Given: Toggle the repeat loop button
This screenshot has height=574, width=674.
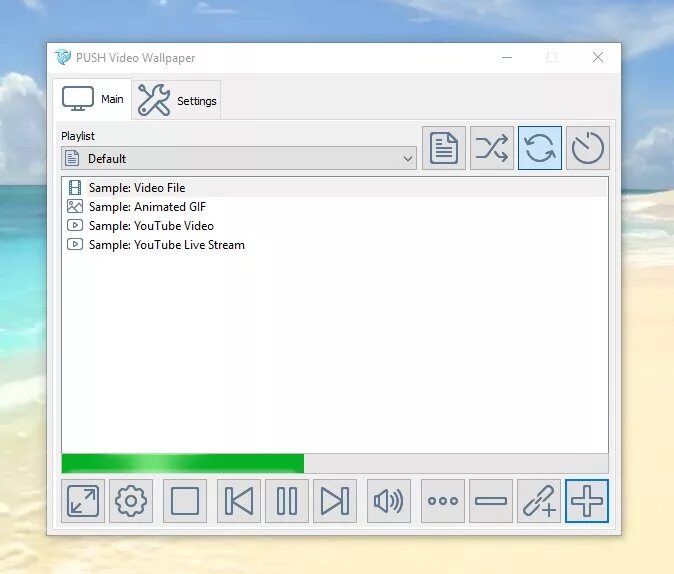Looking at the screenshot, I should coord(540,148).
